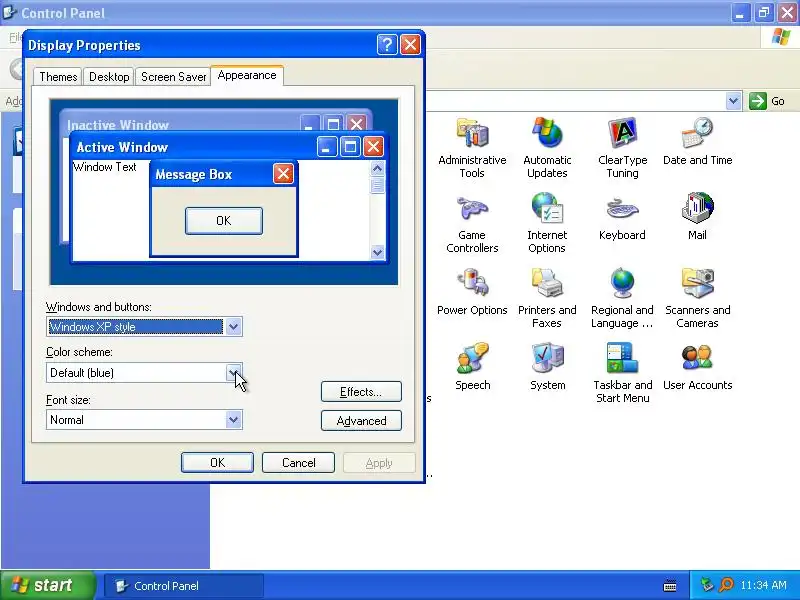The image size is (800, 600).
Task: Open Game Controllers icon
Action: point(472,208)
